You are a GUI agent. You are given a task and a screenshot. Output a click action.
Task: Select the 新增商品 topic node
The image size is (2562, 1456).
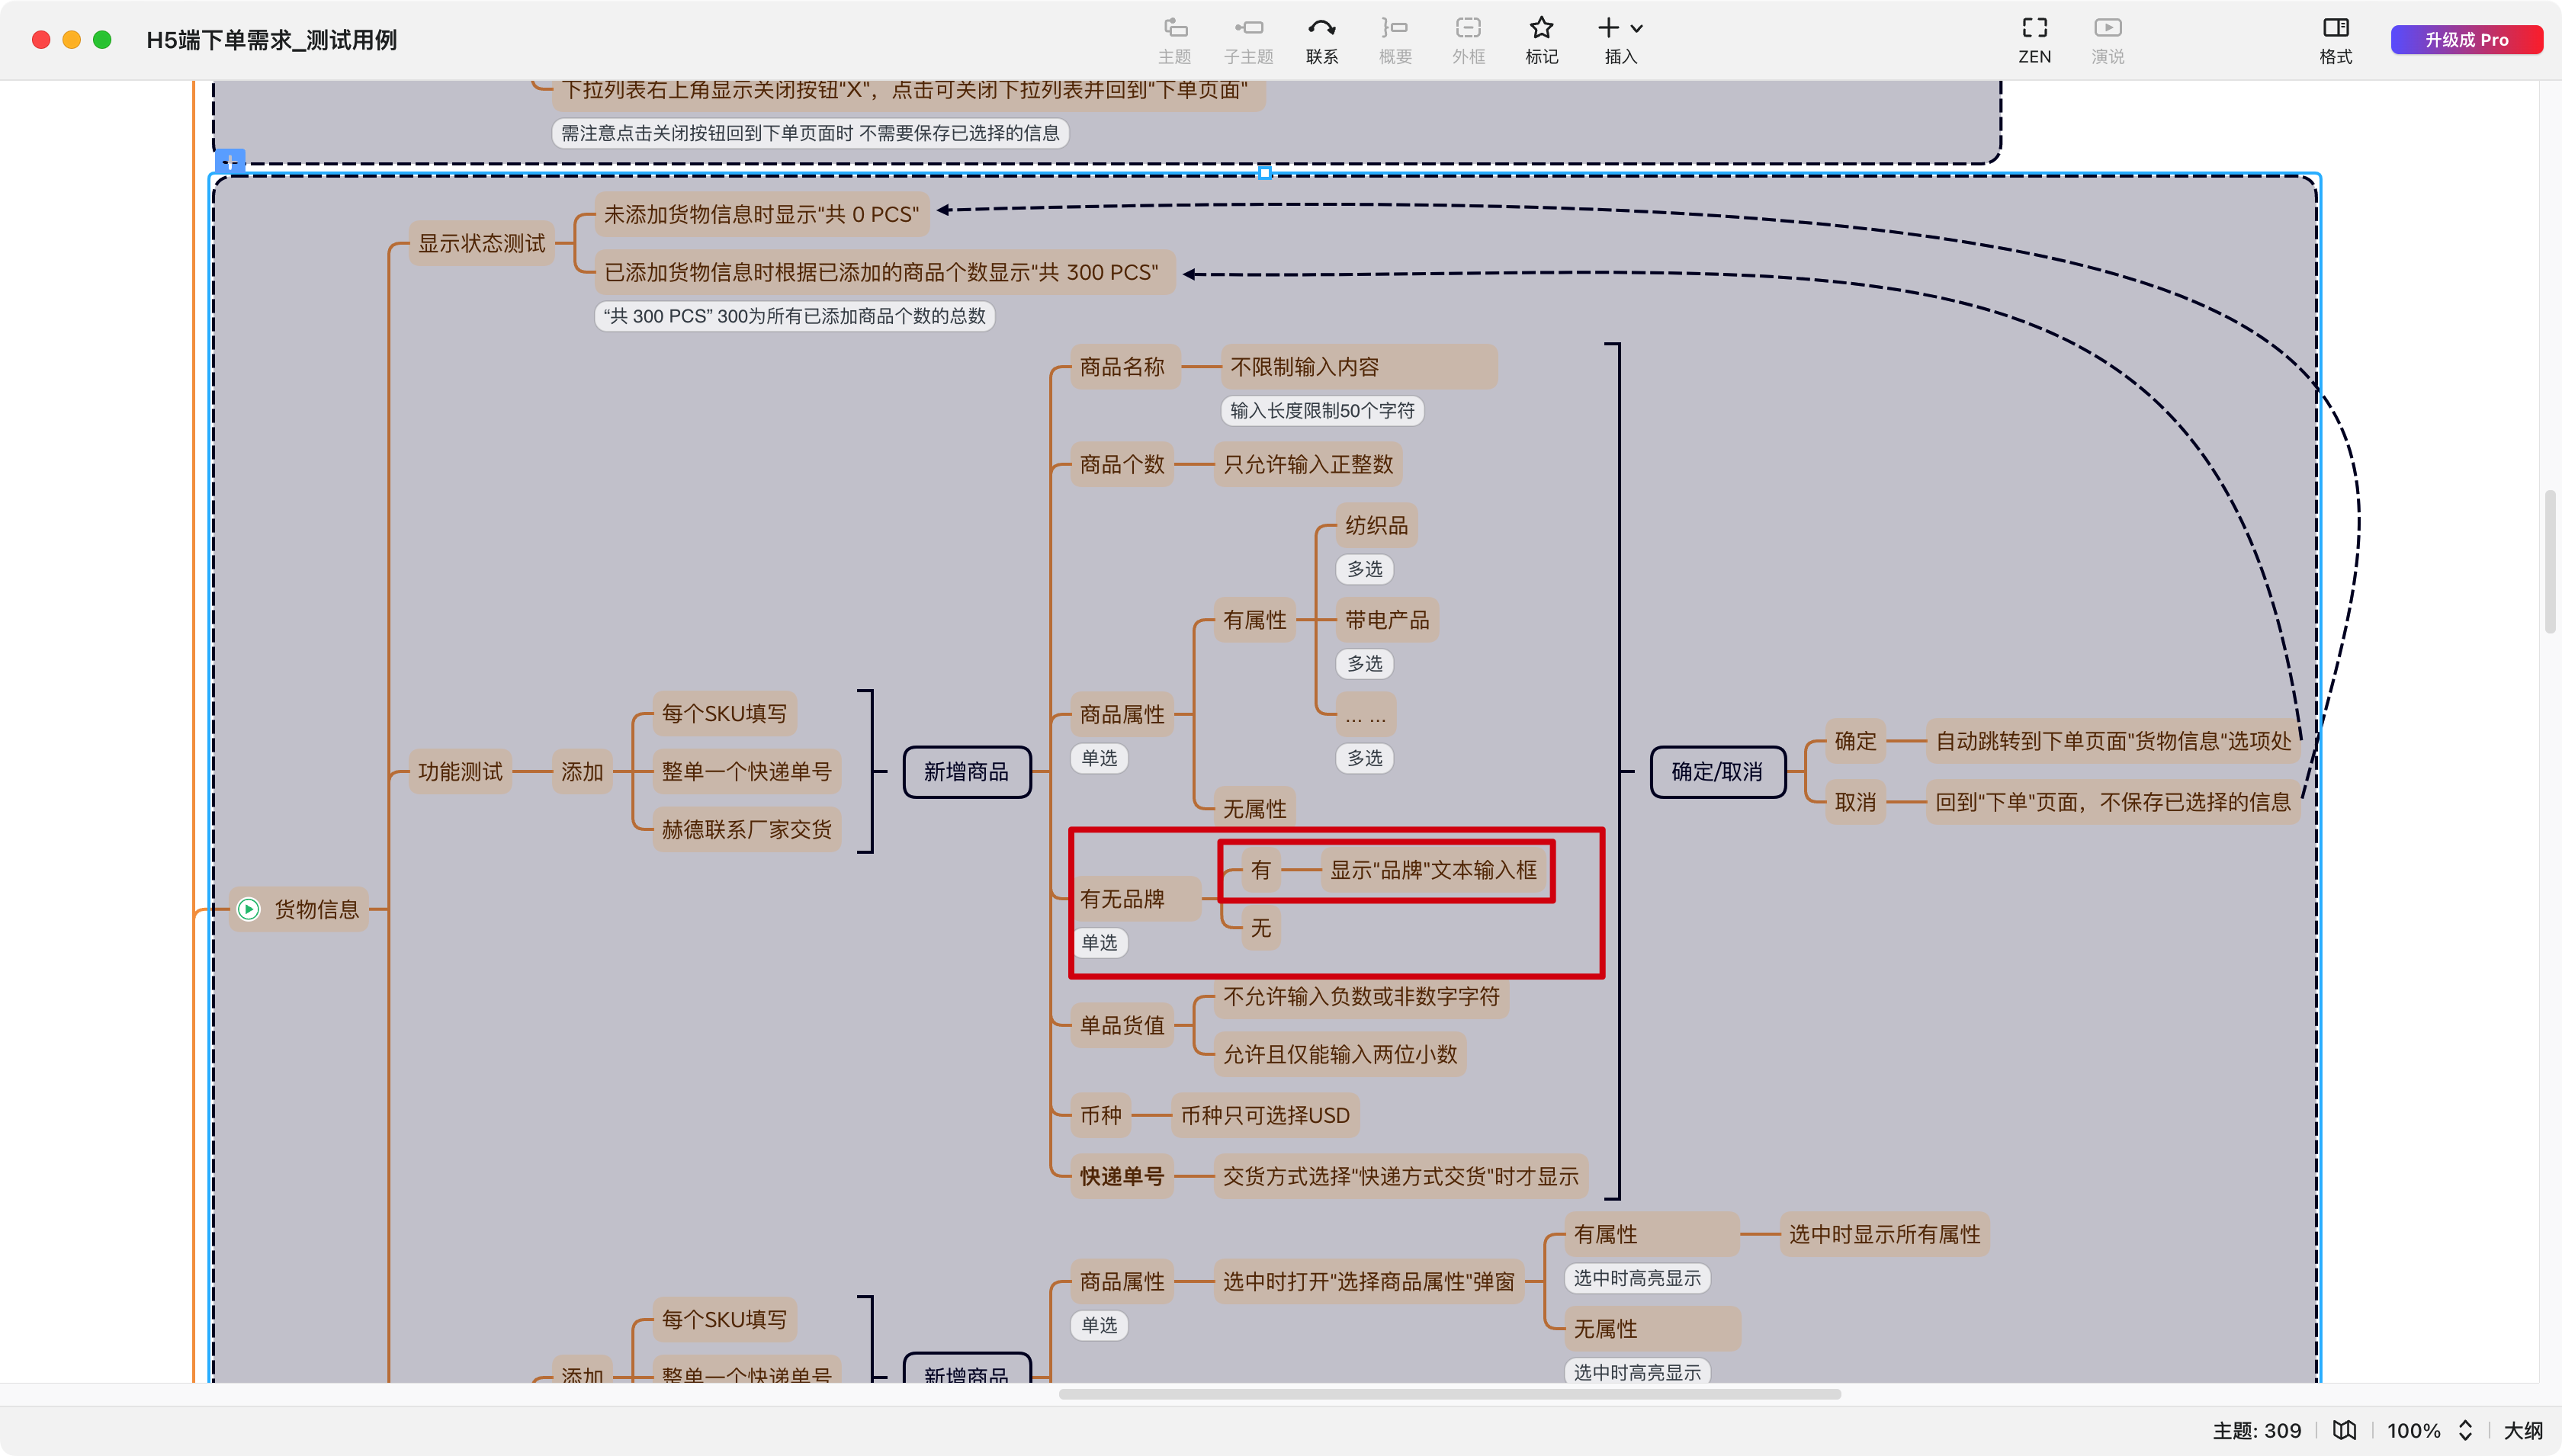coord(966,772)
